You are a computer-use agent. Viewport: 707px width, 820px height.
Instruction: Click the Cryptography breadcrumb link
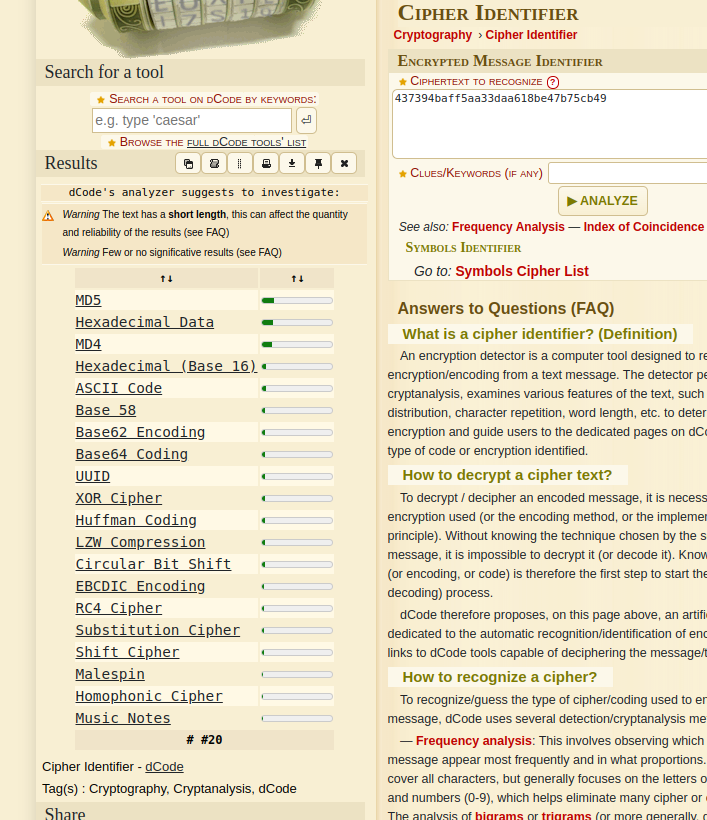click(x=432, y=35)
